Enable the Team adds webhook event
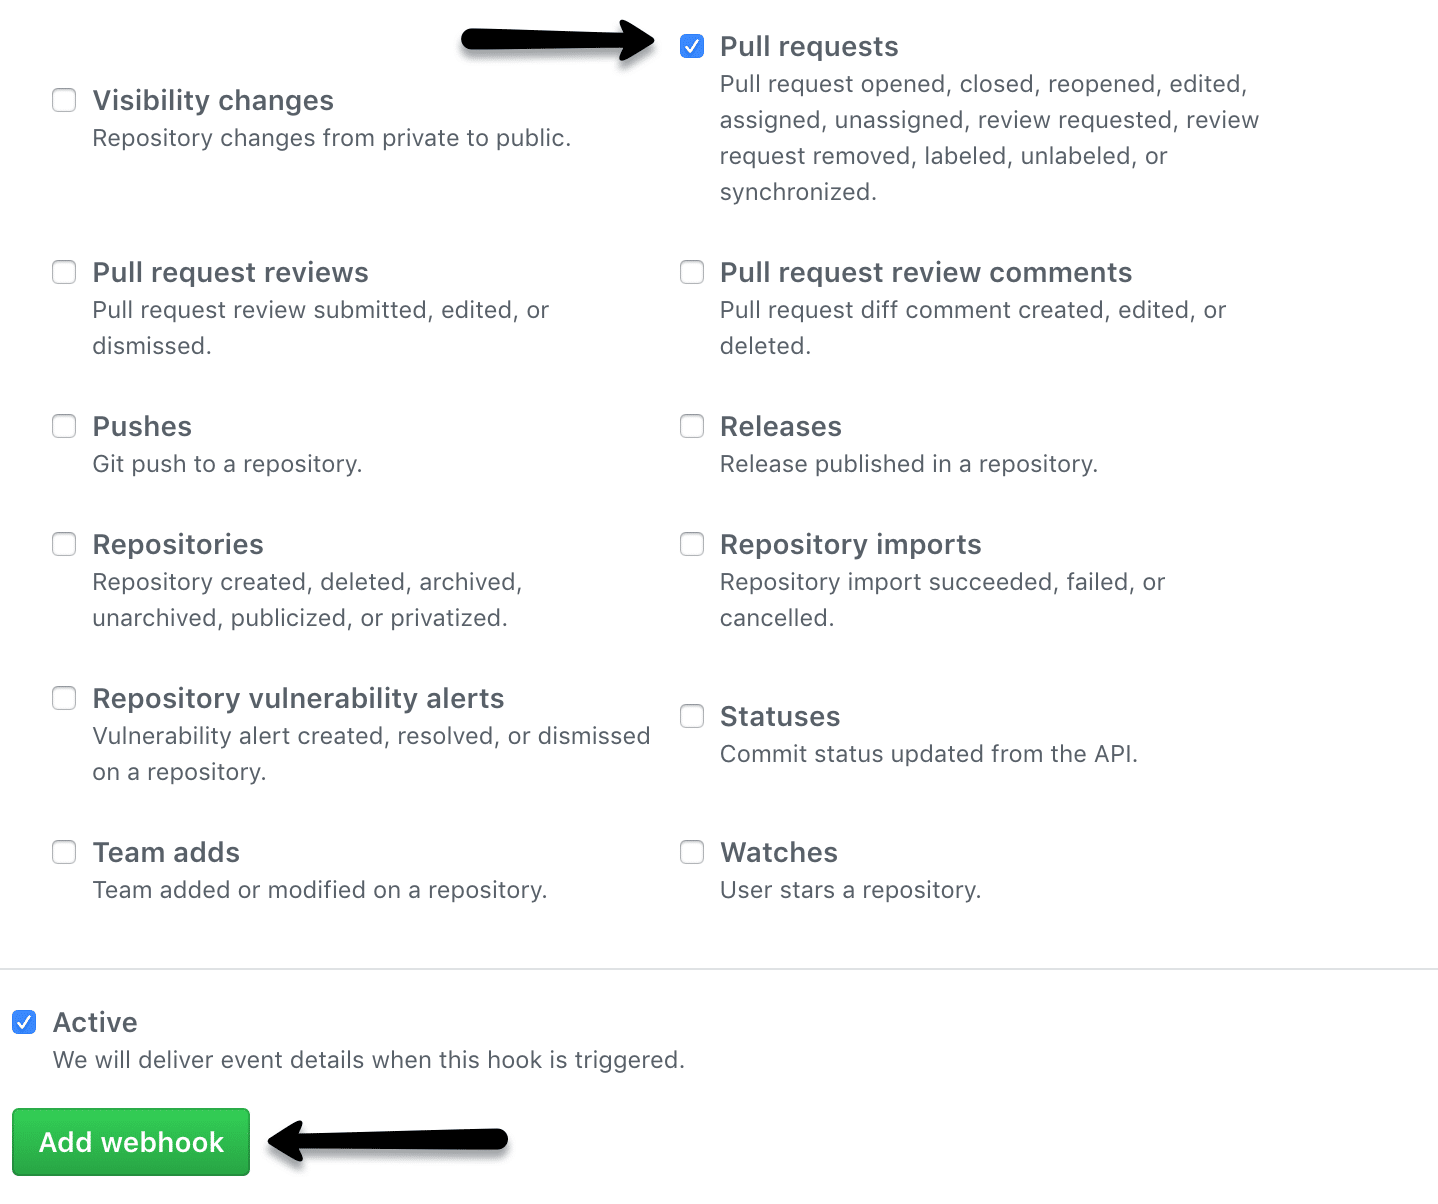Viewport: 1438px width, 1204px height. click(x=64, y=852)
